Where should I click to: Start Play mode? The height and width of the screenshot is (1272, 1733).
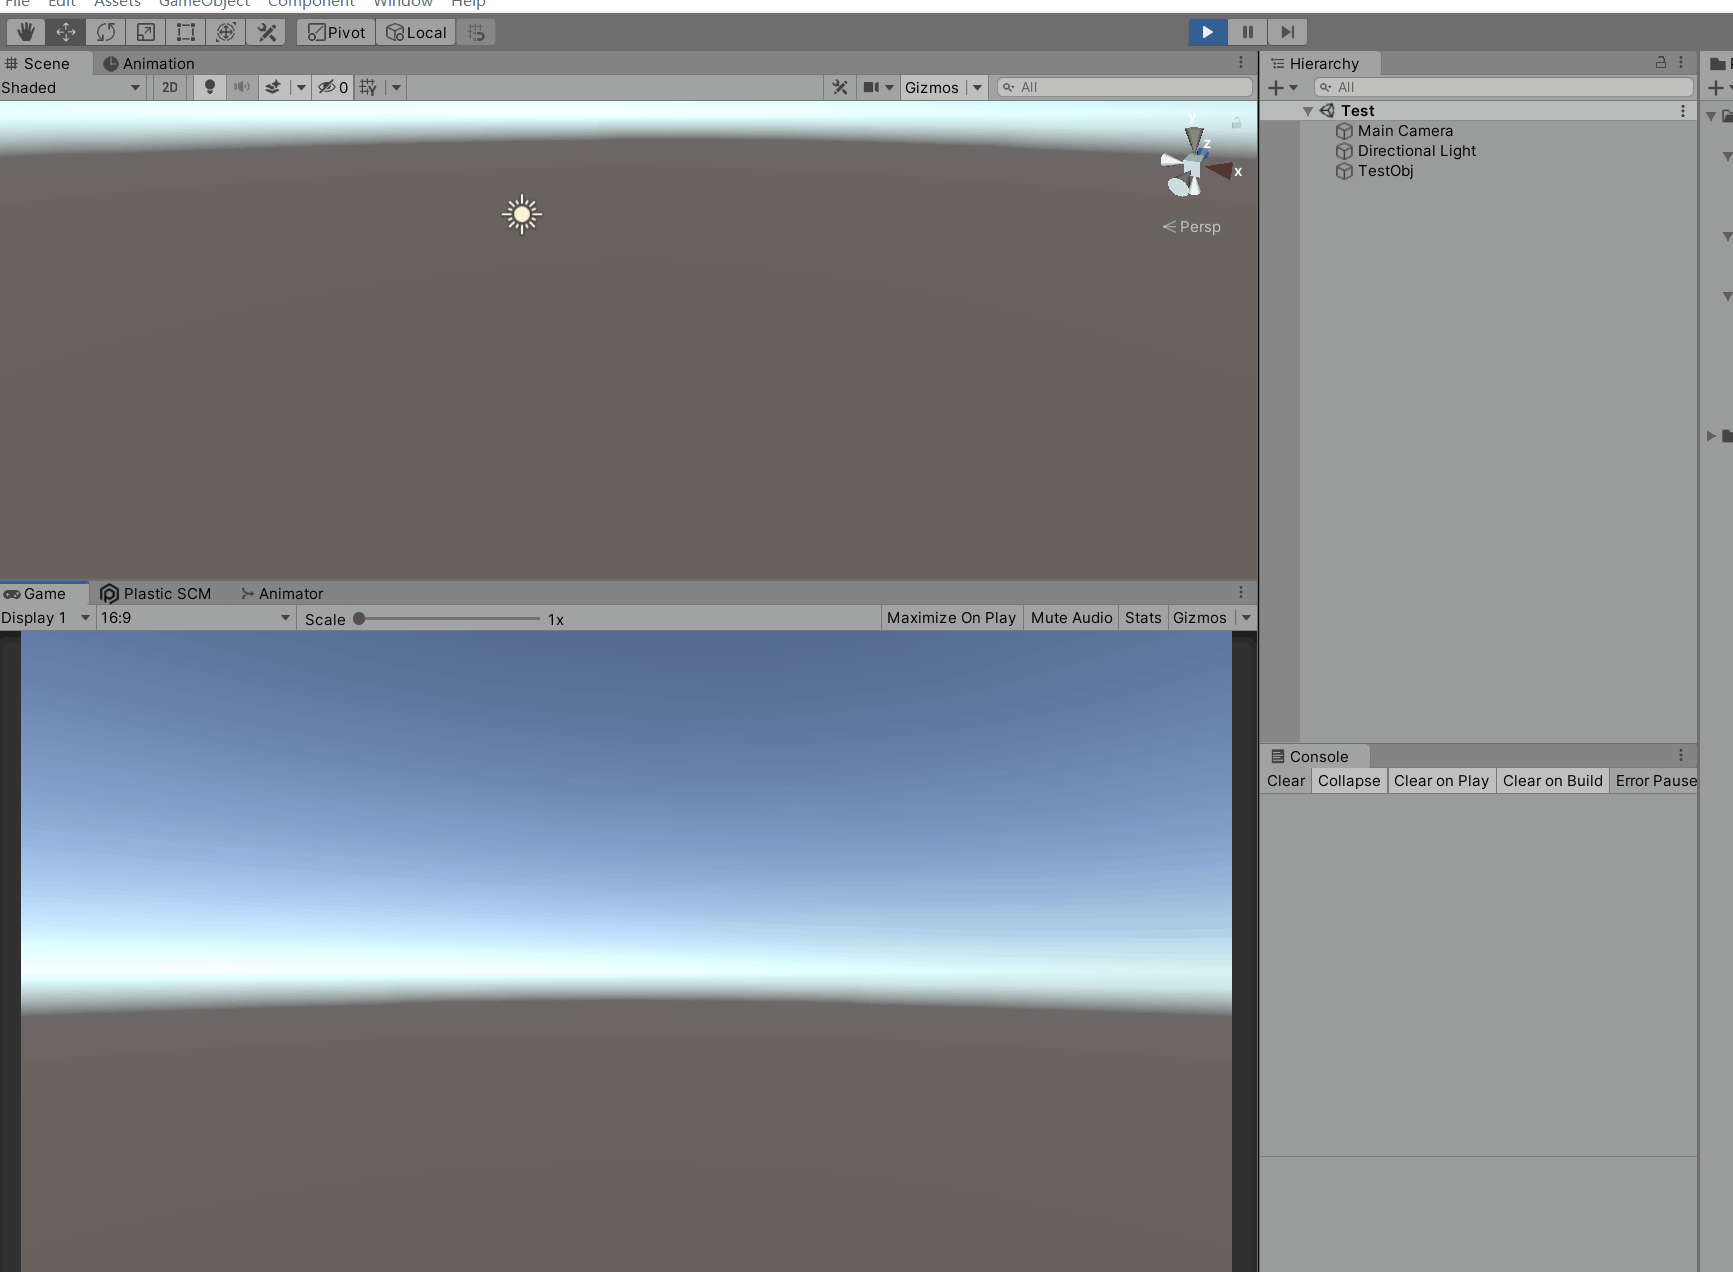click(1208, 32)
